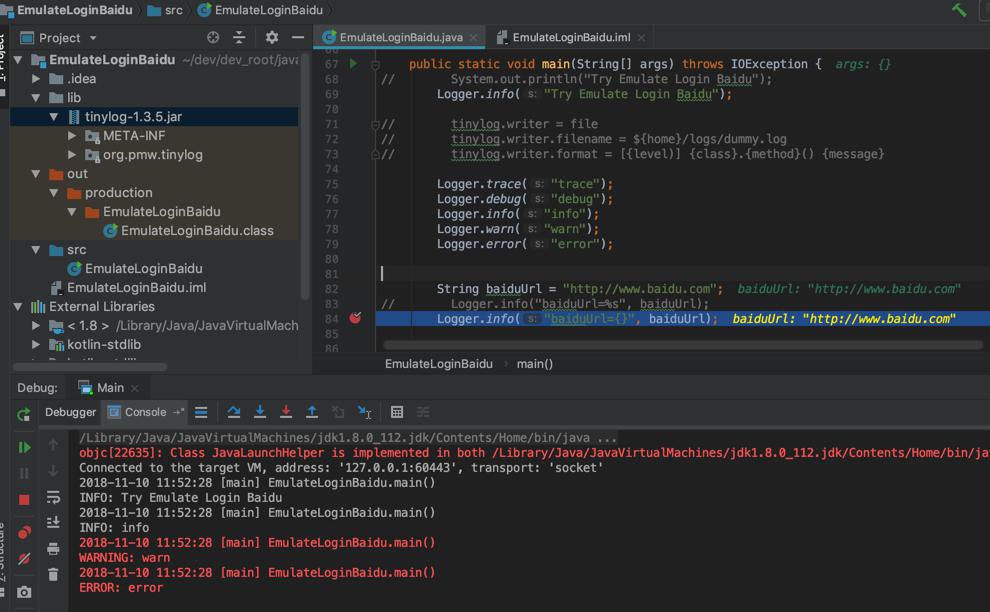Toggle Mute Breakpoints in debug sidebar
The image size is (990, 612).
click(x=24, y=559)
